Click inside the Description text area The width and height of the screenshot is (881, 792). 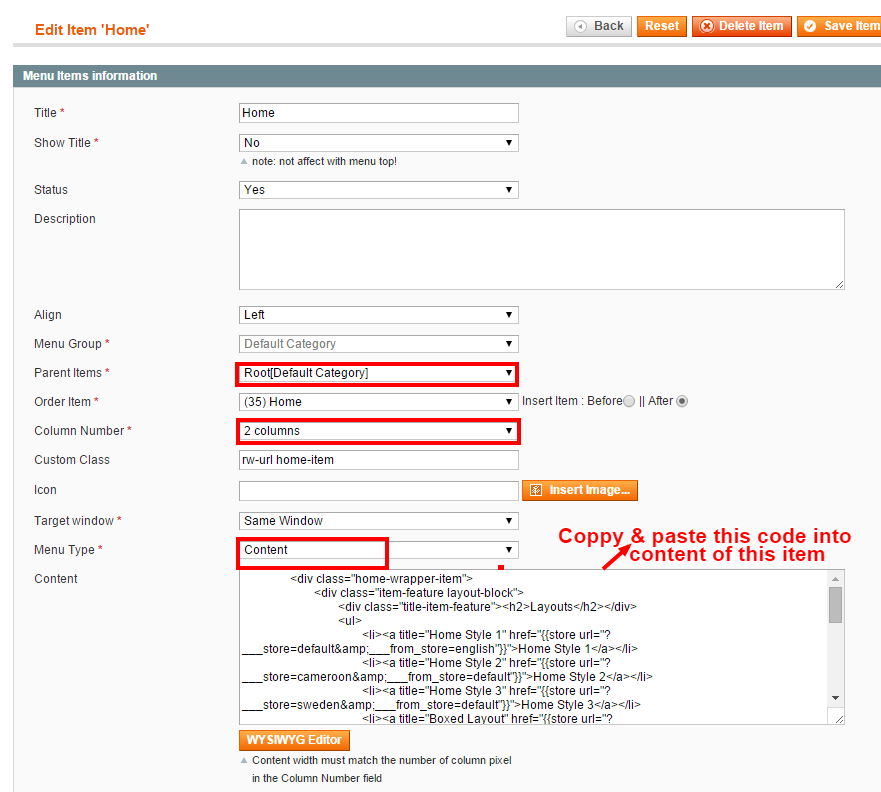[x=542, y=249]
